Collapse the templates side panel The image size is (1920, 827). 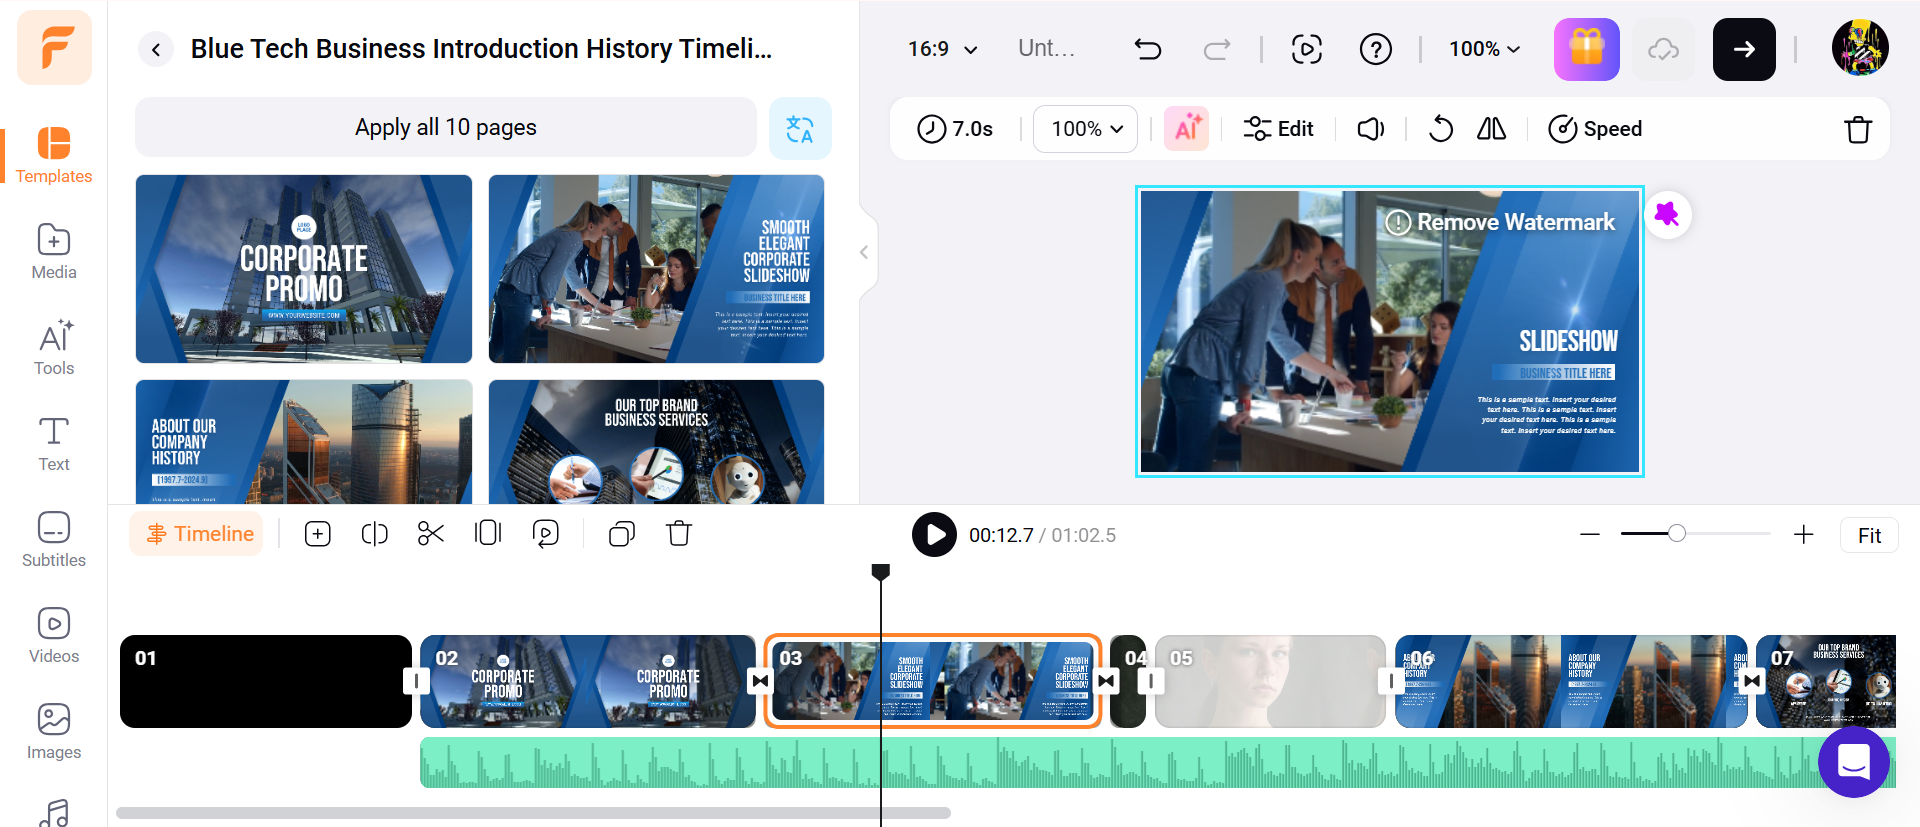point(864,252)
